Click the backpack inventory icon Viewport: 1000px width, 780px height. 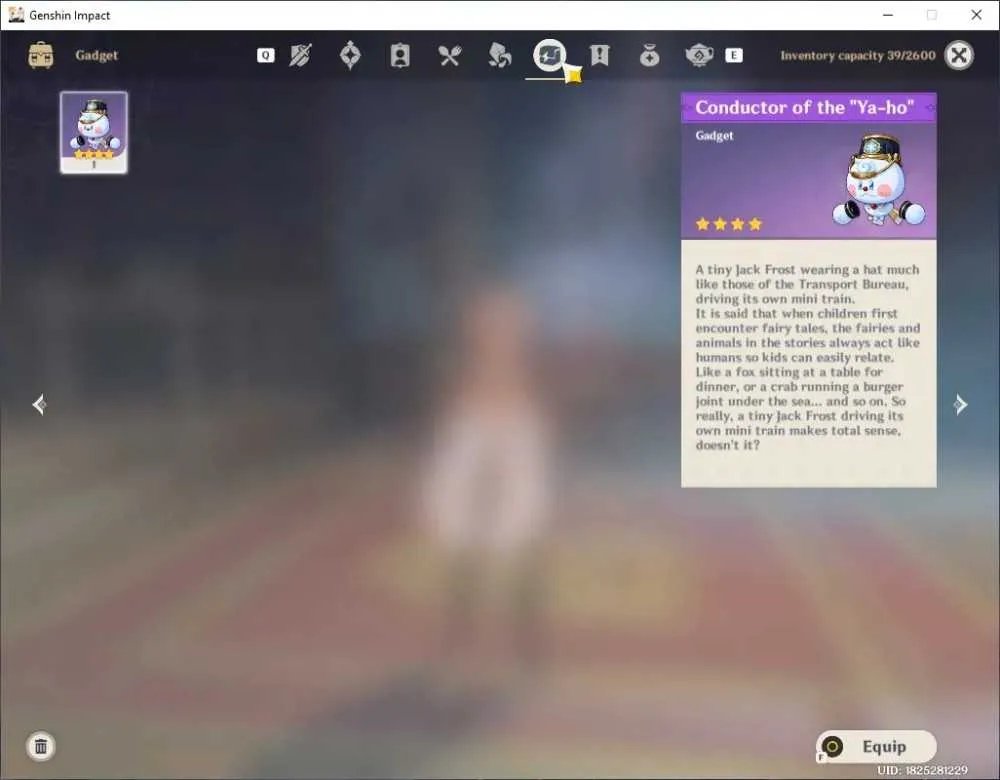(x=41, y=55)
